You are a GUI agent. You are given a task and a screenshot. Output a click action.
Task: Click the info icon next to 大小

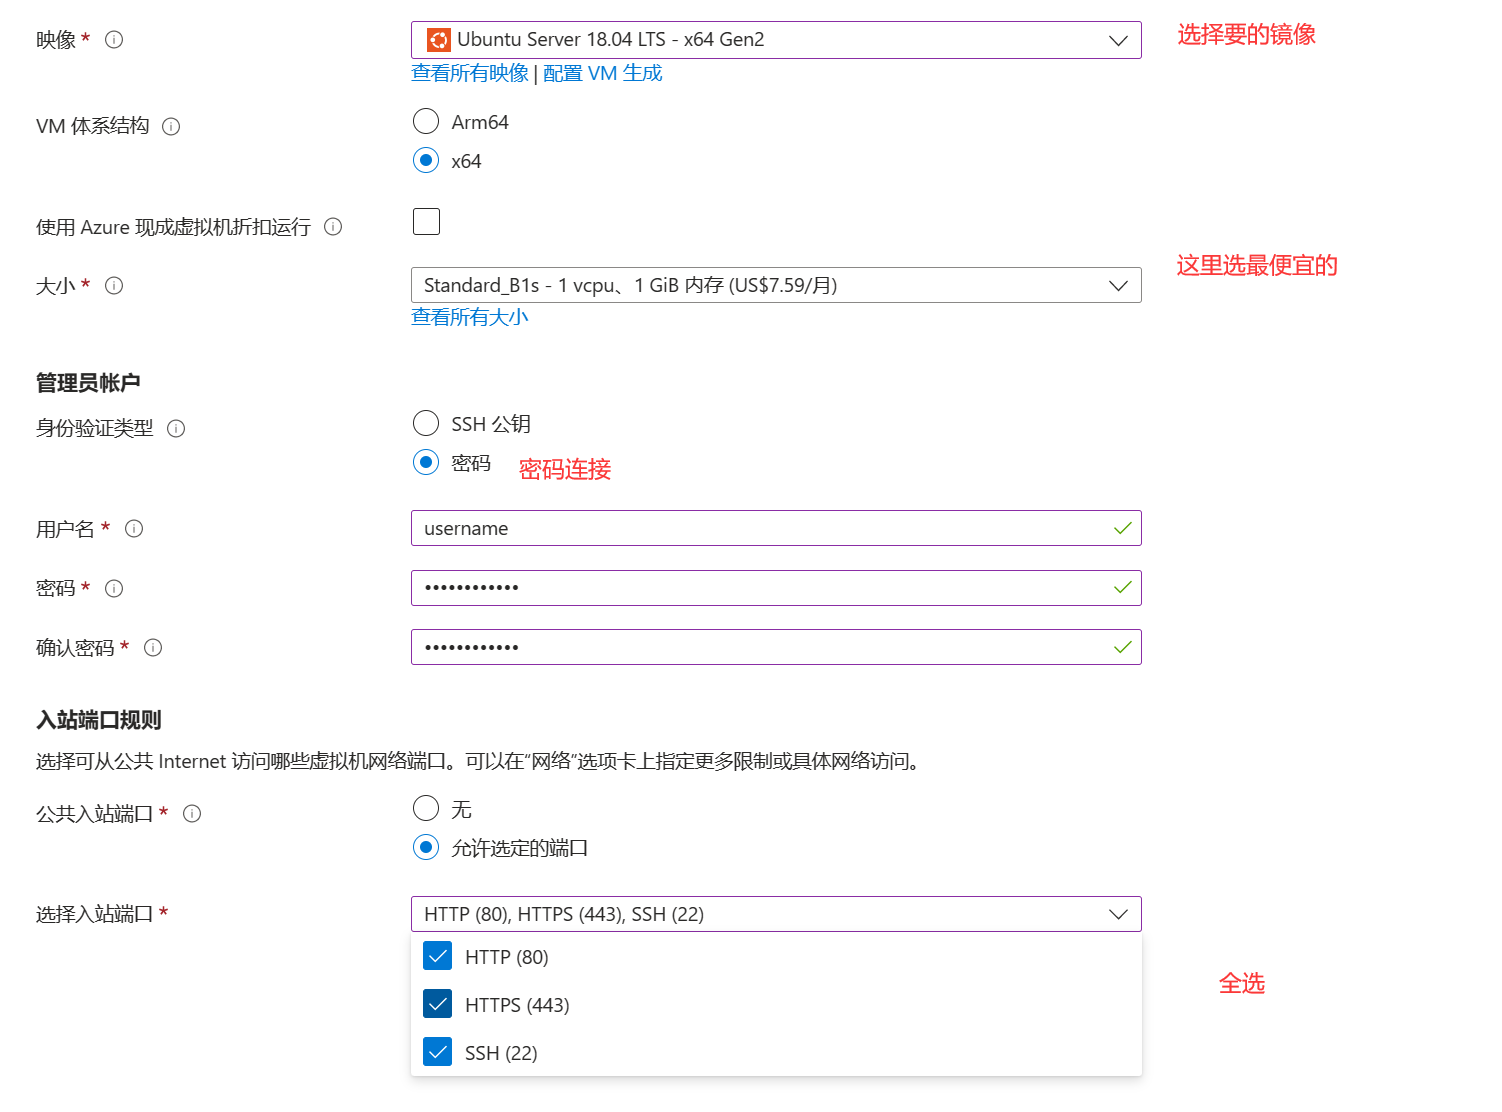point(114,286)
